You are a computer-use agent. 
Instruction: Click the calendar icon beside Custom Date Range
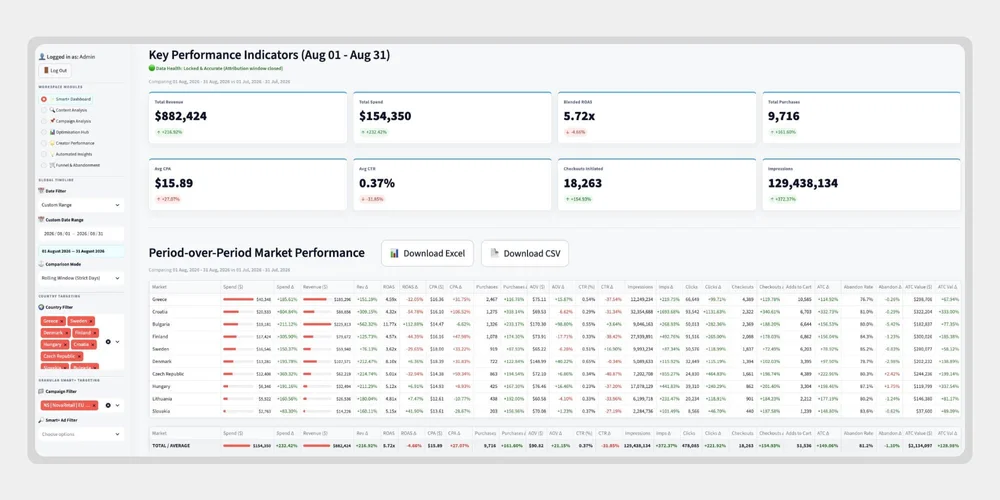[x=41, y=219]
